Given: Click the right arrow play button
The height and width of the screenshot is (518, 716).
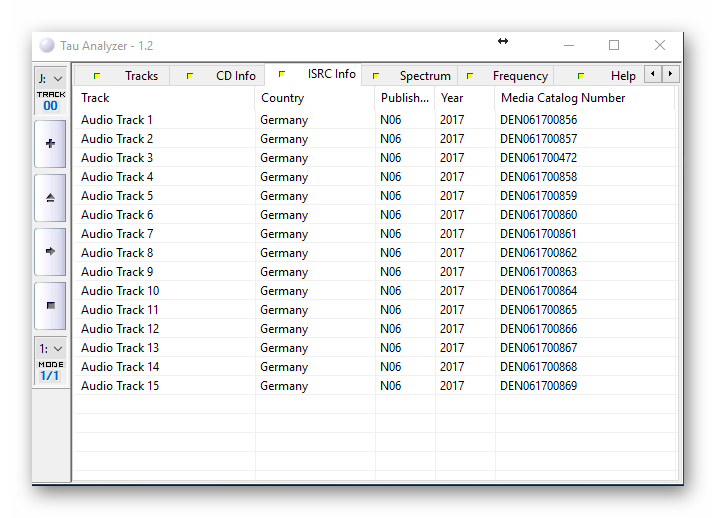Looking at the screenshot, I should [50, 252].
